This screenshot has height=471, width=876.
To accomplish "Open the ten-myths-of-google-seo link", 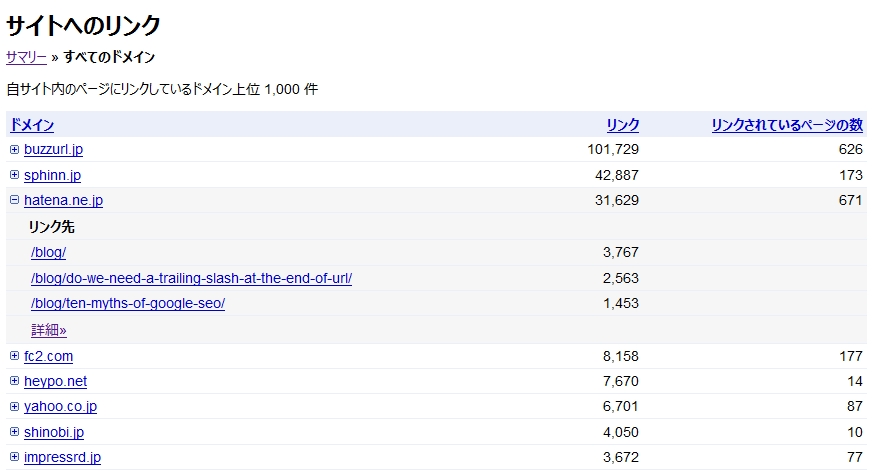I will (128, 303).
